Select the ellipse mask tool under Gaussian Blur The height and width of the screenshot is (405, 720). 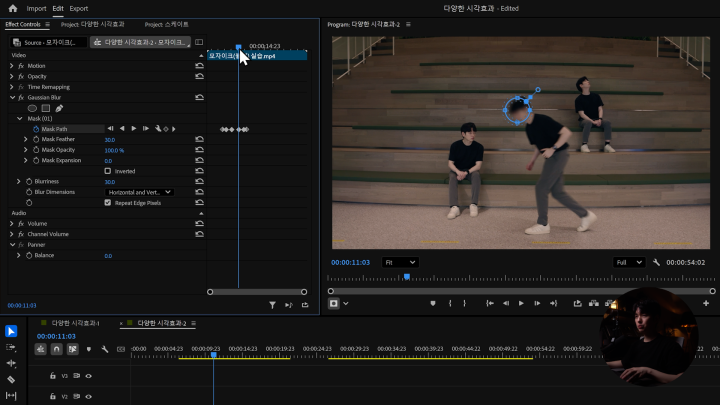(x=32, y=108)
